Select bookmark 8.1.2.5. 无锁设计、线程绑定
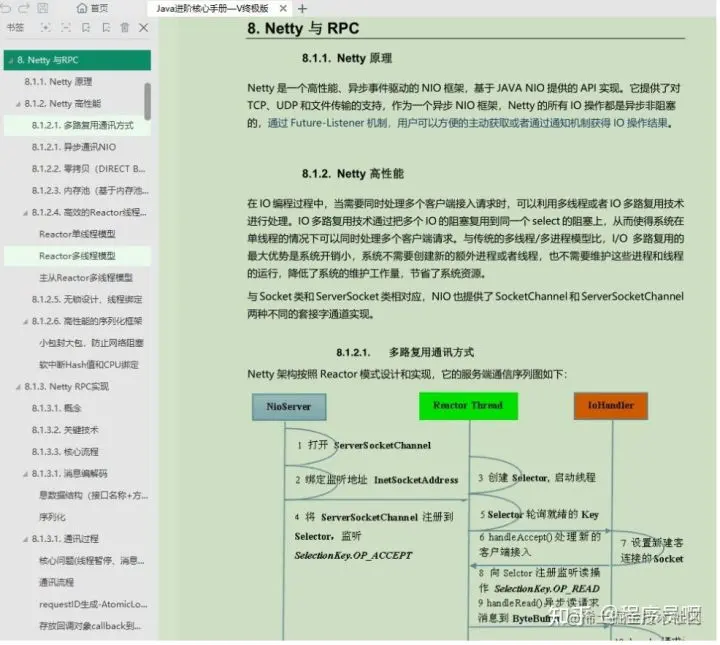 (x=87, y=299)
